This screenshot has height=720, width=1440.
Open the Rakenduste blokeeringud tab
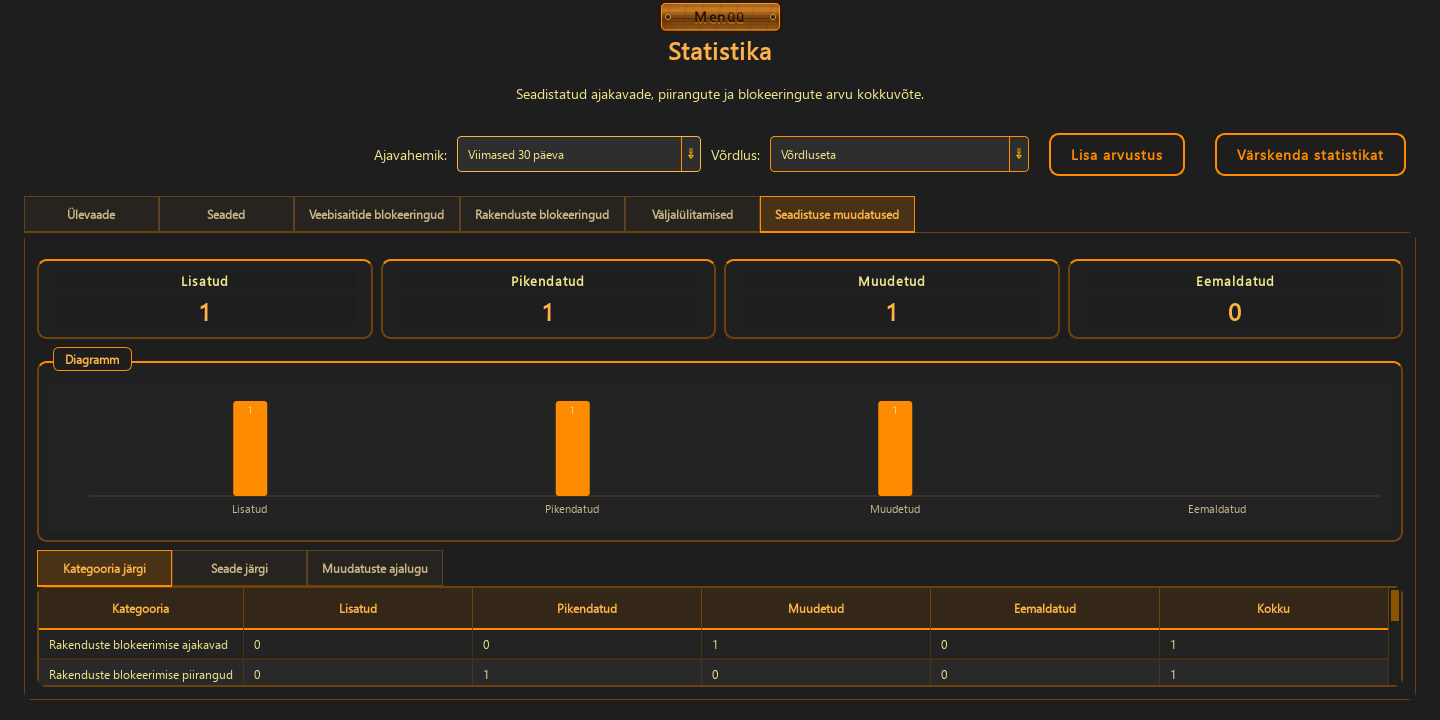(542, 215)
